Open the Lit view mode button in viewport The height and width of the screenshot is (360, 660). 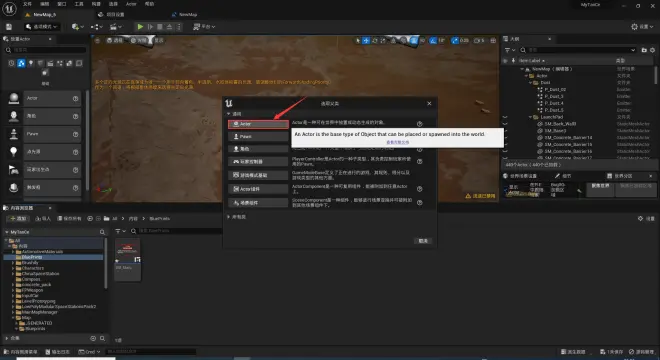point(138,40)
